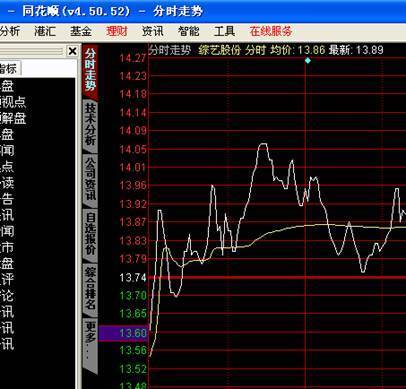This screenshot has width=406, height=389.
Task: Click the green 13.65 price label
Action: tap(133, 314)
